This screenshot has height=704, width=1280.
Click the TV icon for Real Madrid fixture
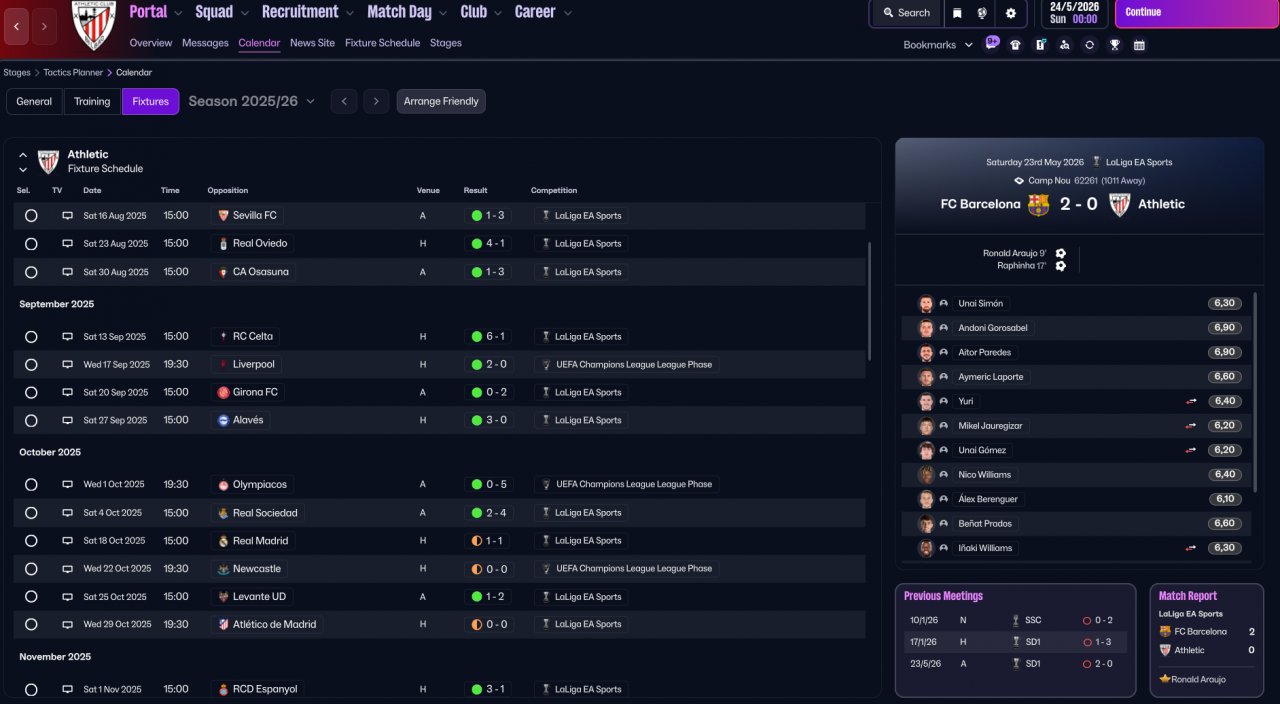(68, 541)
